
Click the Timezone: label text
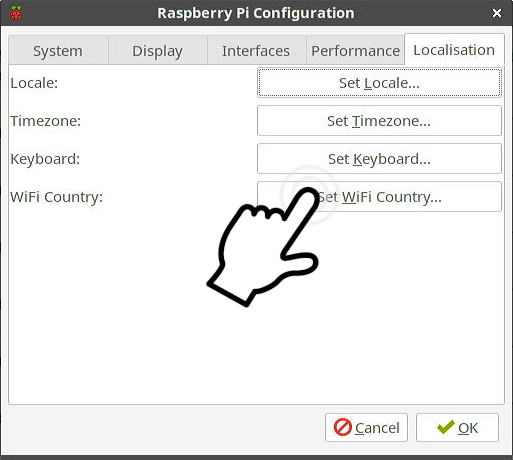coord(46,121)
